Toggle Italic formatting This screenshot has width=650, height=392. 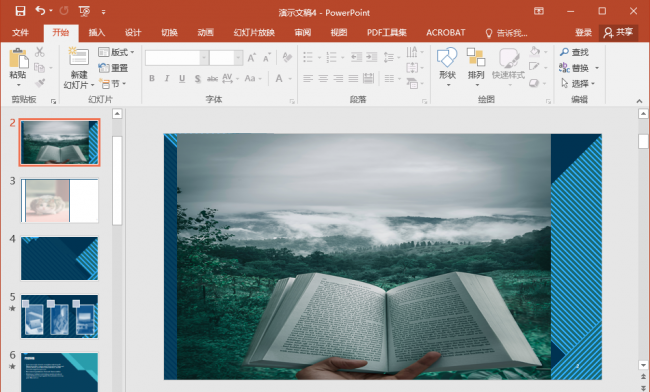(167, 78)
